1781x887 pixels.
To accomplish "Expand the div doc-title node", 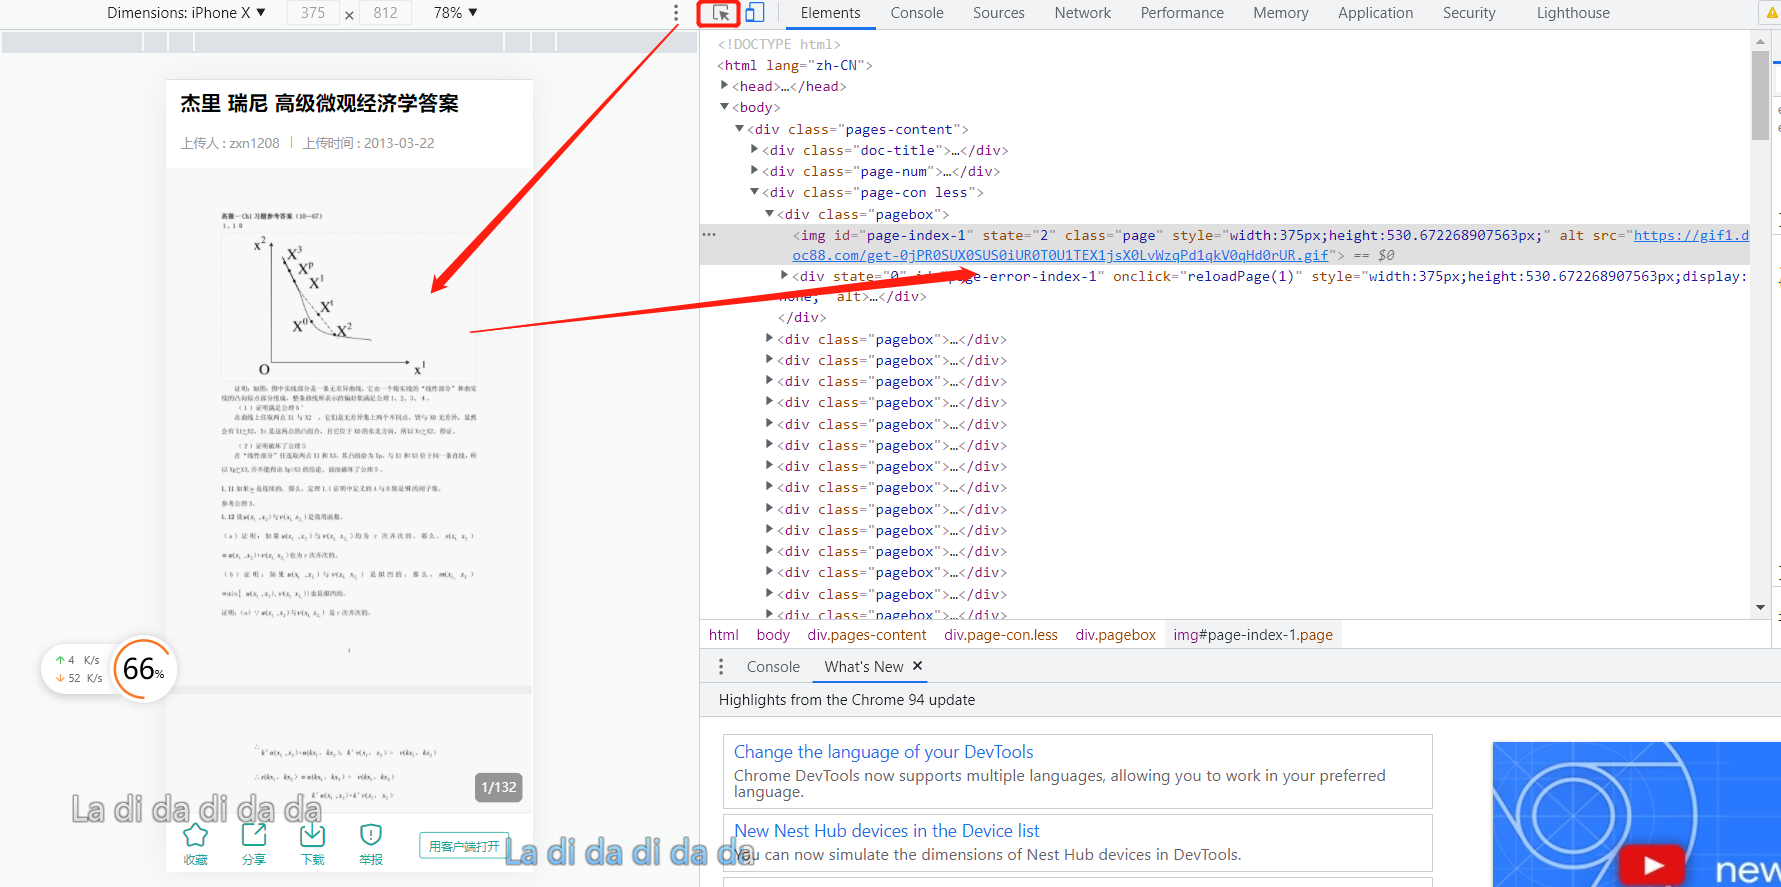I will [755, 150].
